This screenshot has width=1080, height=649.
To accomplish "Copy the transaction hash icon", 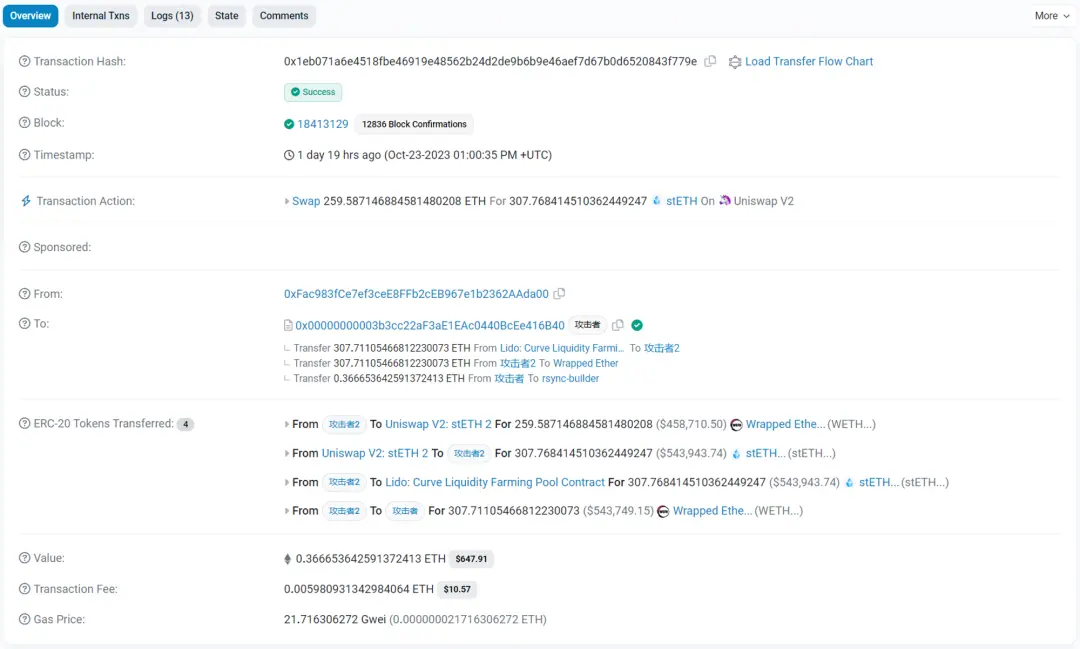I will [x=710, y=61].
